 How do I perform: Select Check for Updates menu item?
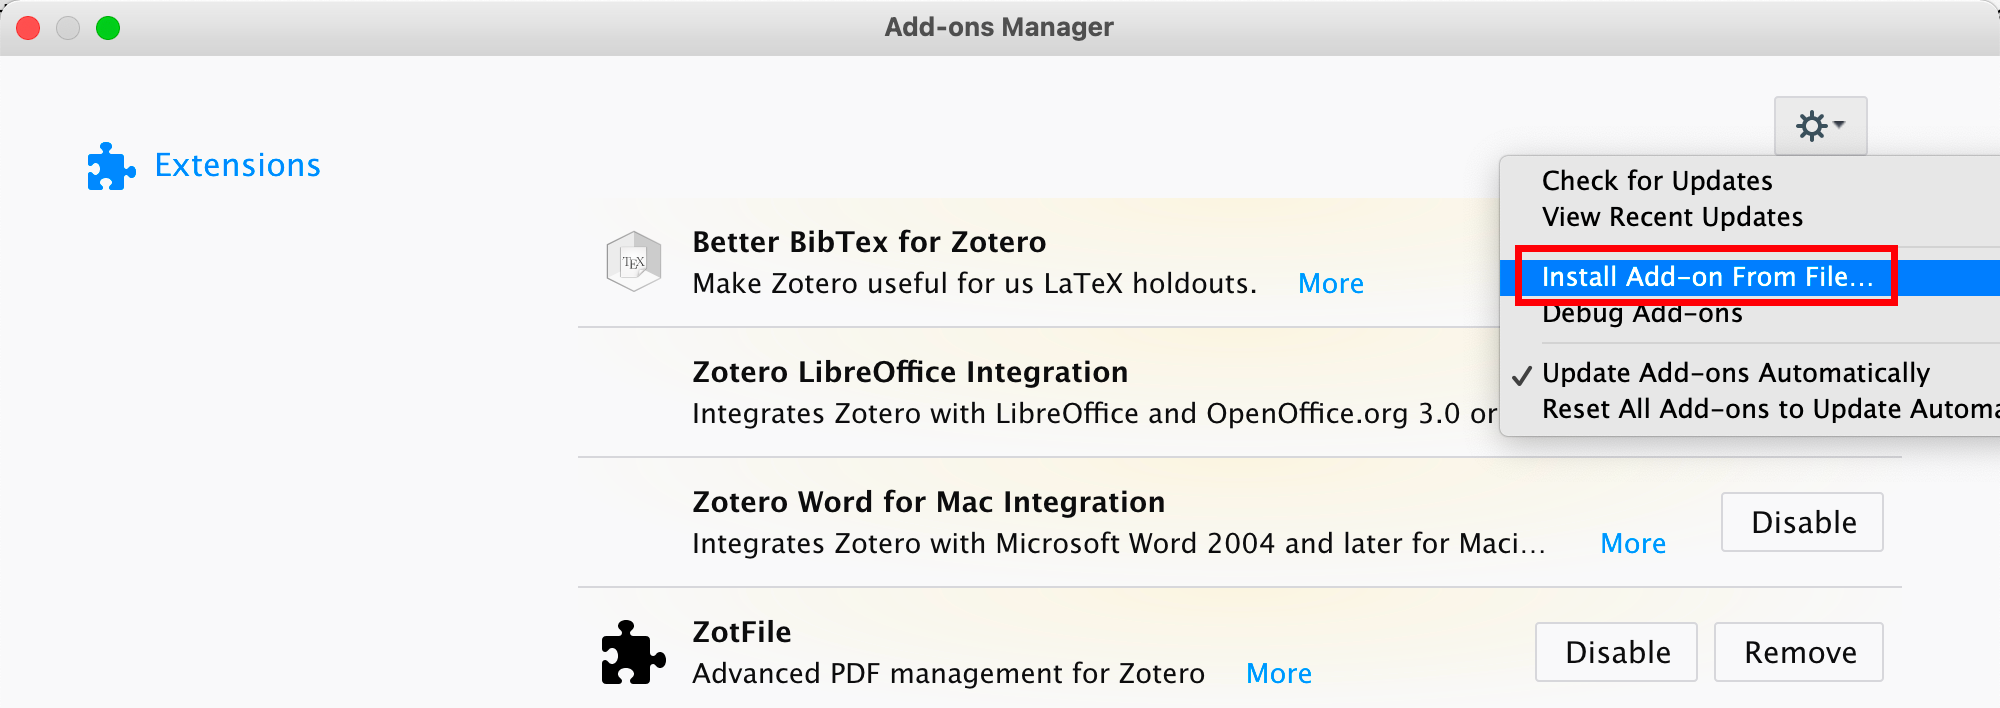(1656, 181)
